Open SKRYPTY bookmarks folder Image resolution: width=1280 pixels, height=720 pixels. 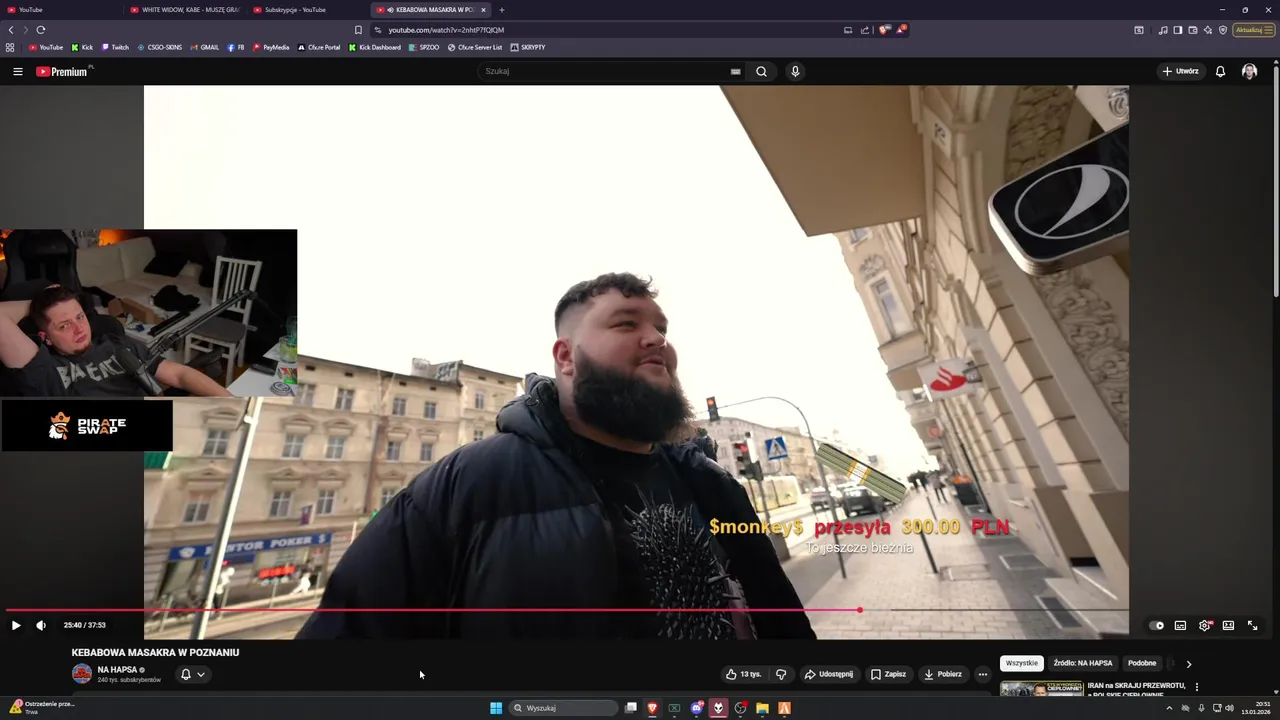pyautogui.click(x=528, y=47)
